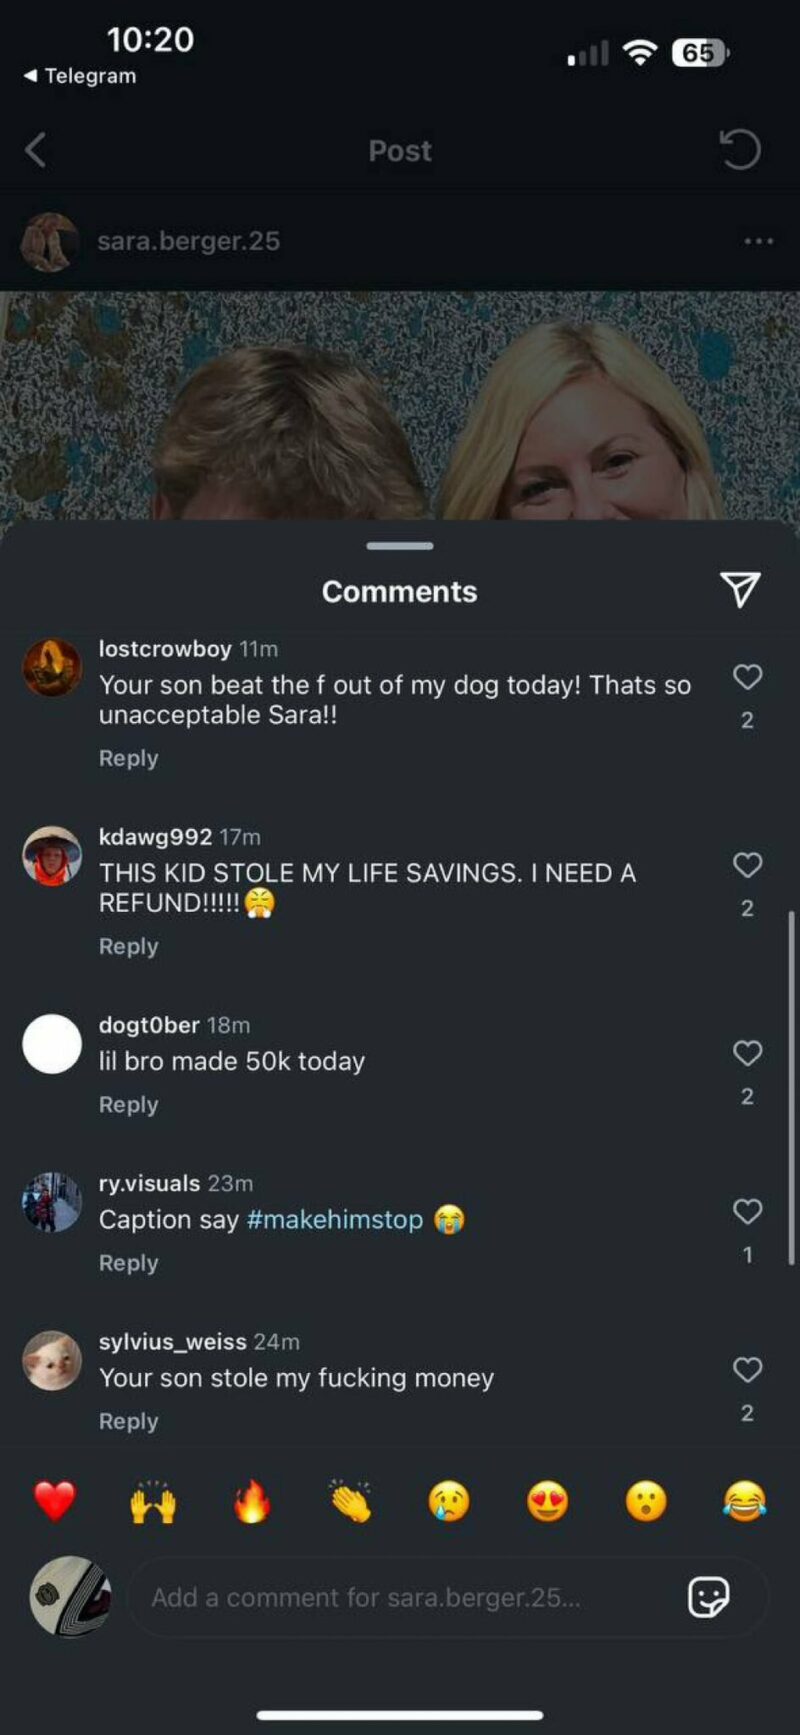
Task: Tap the comments sheet drag handle
Action: pyautogui.click(x=400, y=546)
